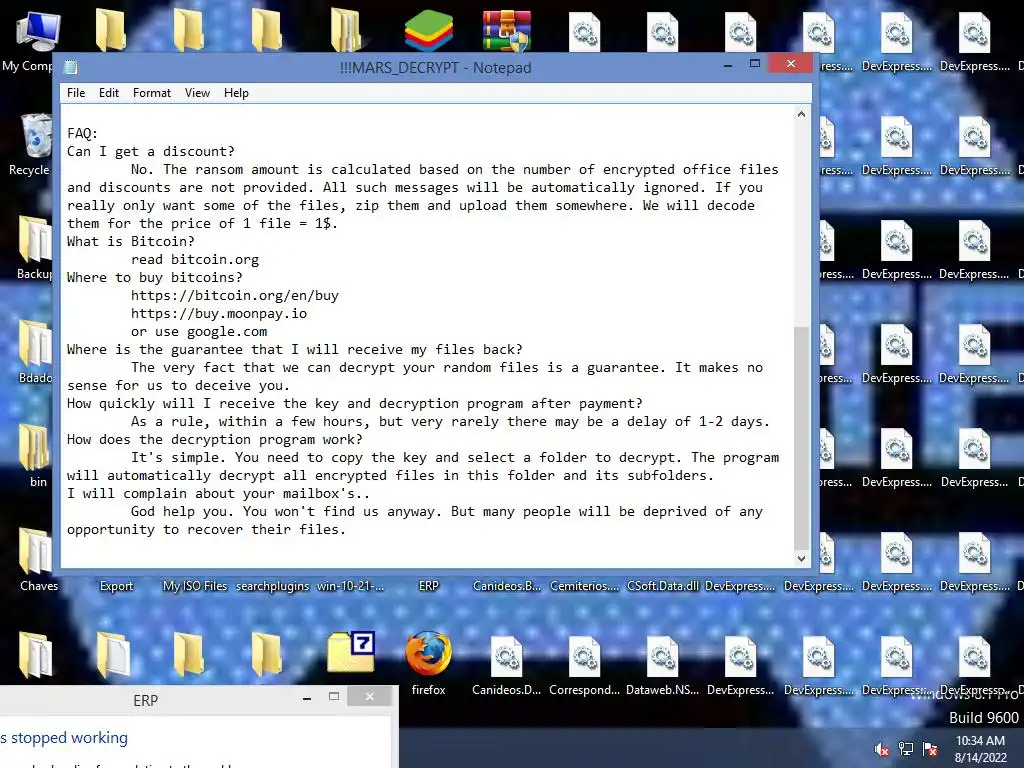Click the network tray icon
The width and height of the screenshot is (1024, 768).
pos(906,749)
